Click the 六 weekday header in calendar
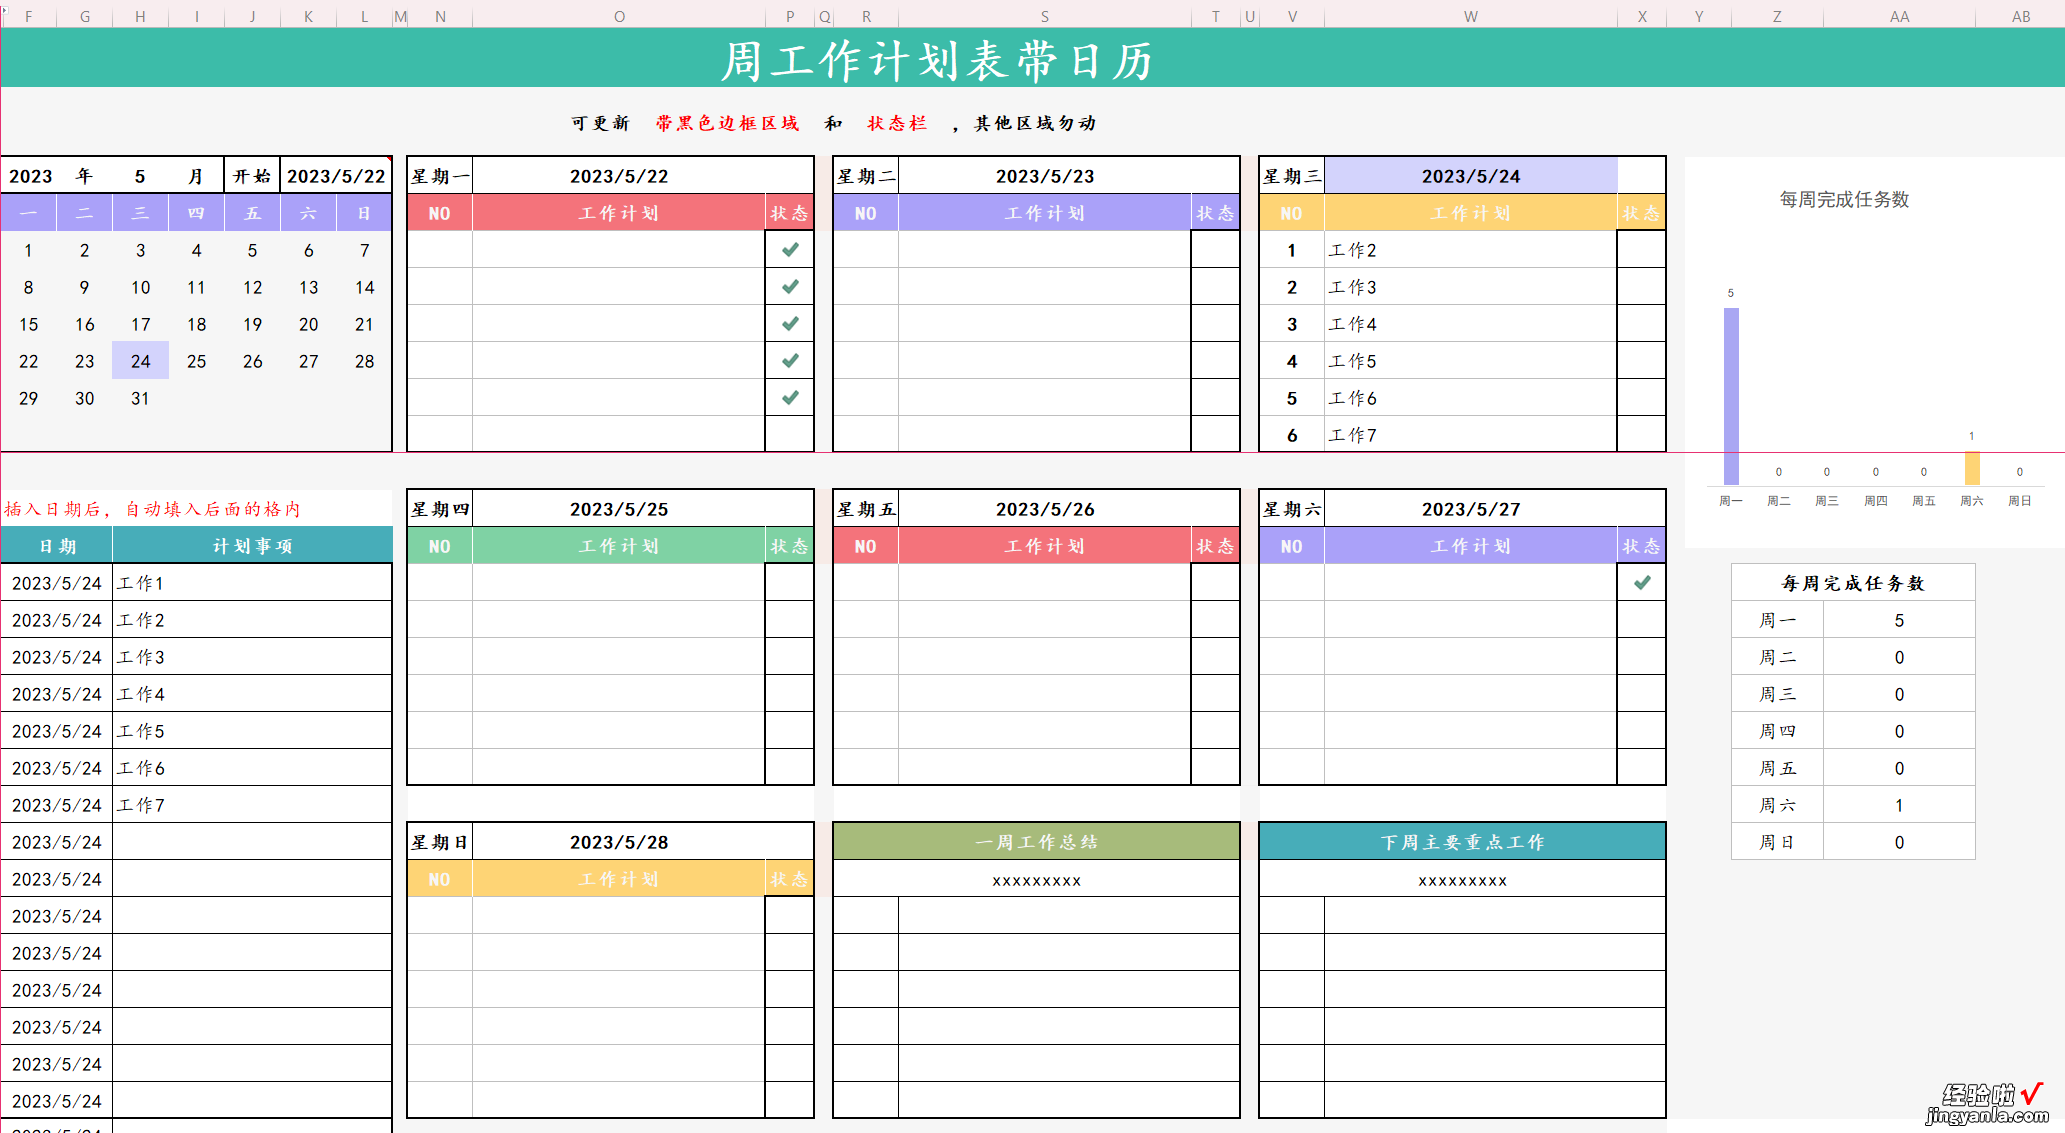The height and width of the screenshot is (1133, 2065). coord(308,213)
